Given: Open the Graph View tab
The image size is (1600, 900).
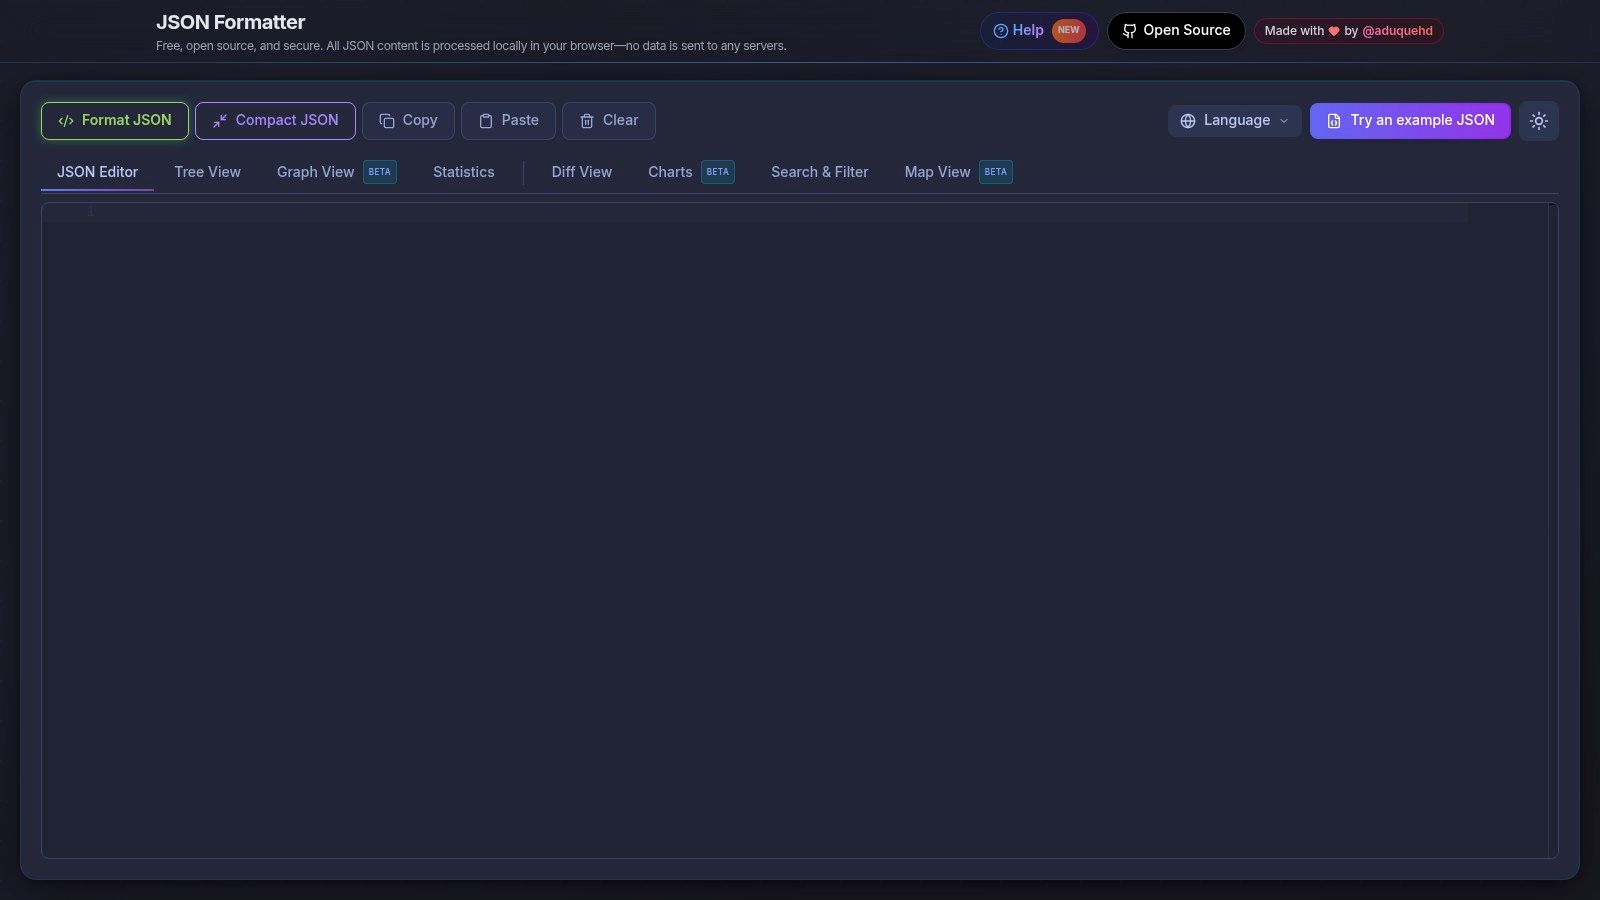Looking at the screenshot, I should coord(315,172).
